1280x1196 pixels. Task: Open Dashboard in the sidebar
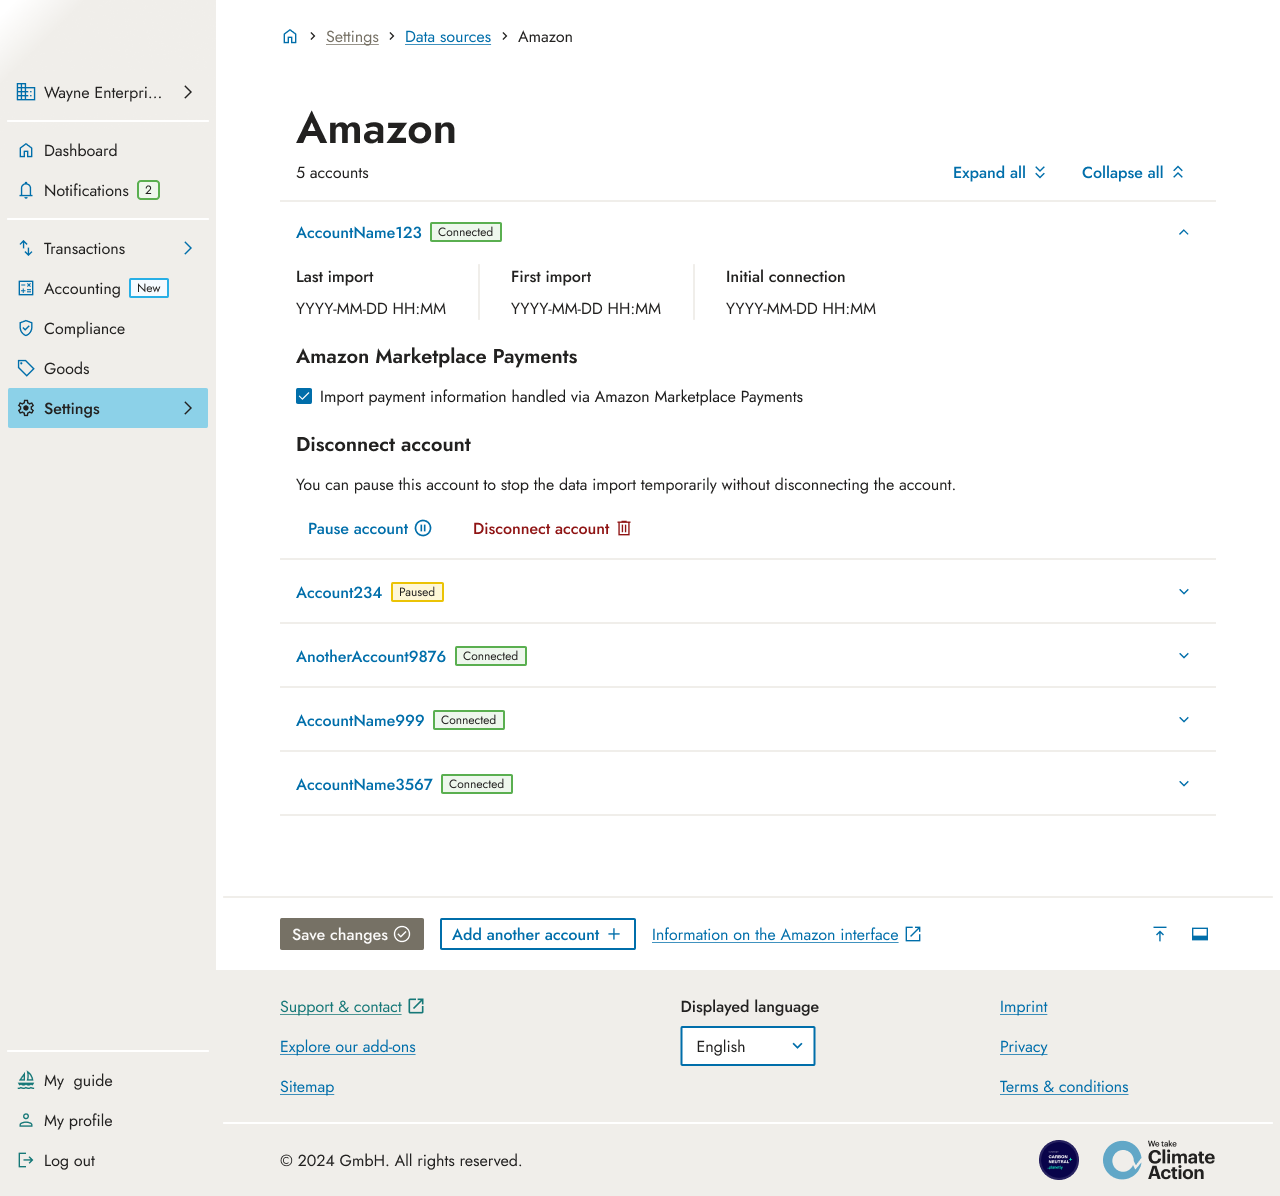tap(108, 150)
